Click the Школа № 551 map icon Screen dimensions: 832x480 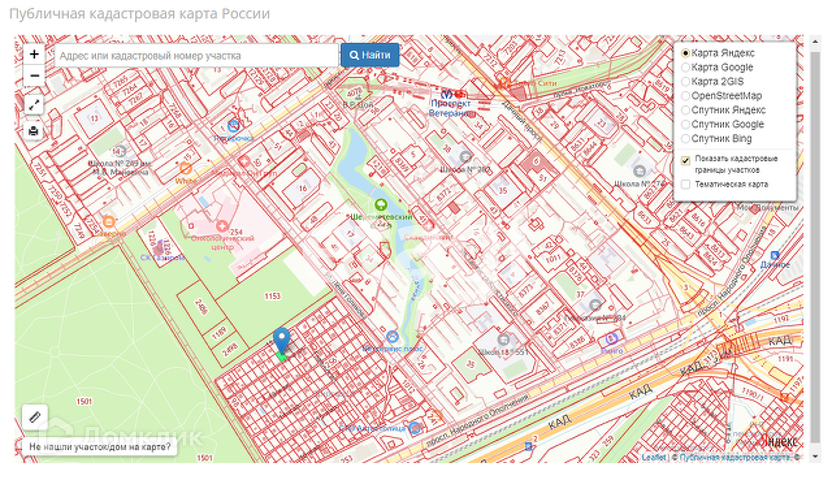[503, 339]
